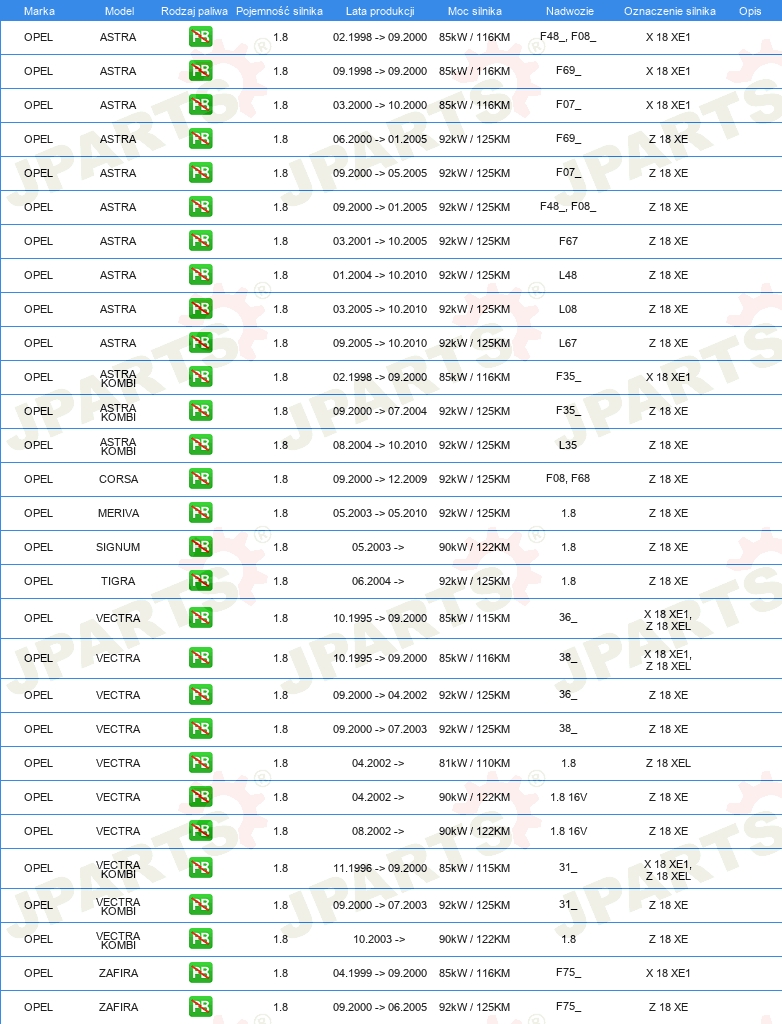The image size is (782, 1024).
Task: Click the '81kW / 110KM' power cell
Action: pyautogui.click(x=474, y=763)
